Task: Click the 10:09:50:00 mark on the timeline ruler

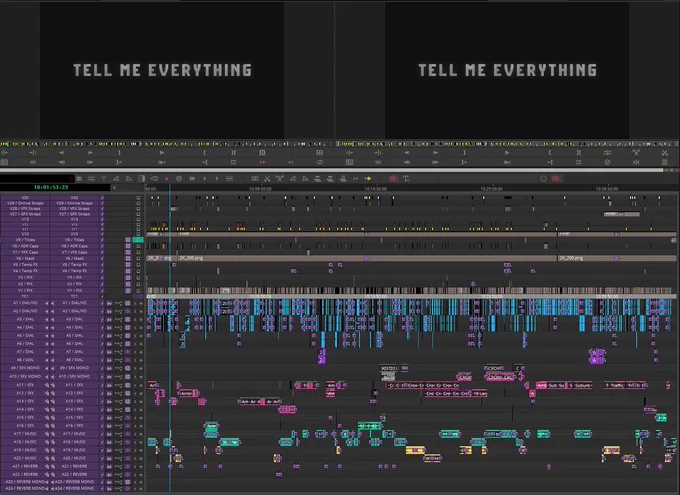Action: click(260, 189)
